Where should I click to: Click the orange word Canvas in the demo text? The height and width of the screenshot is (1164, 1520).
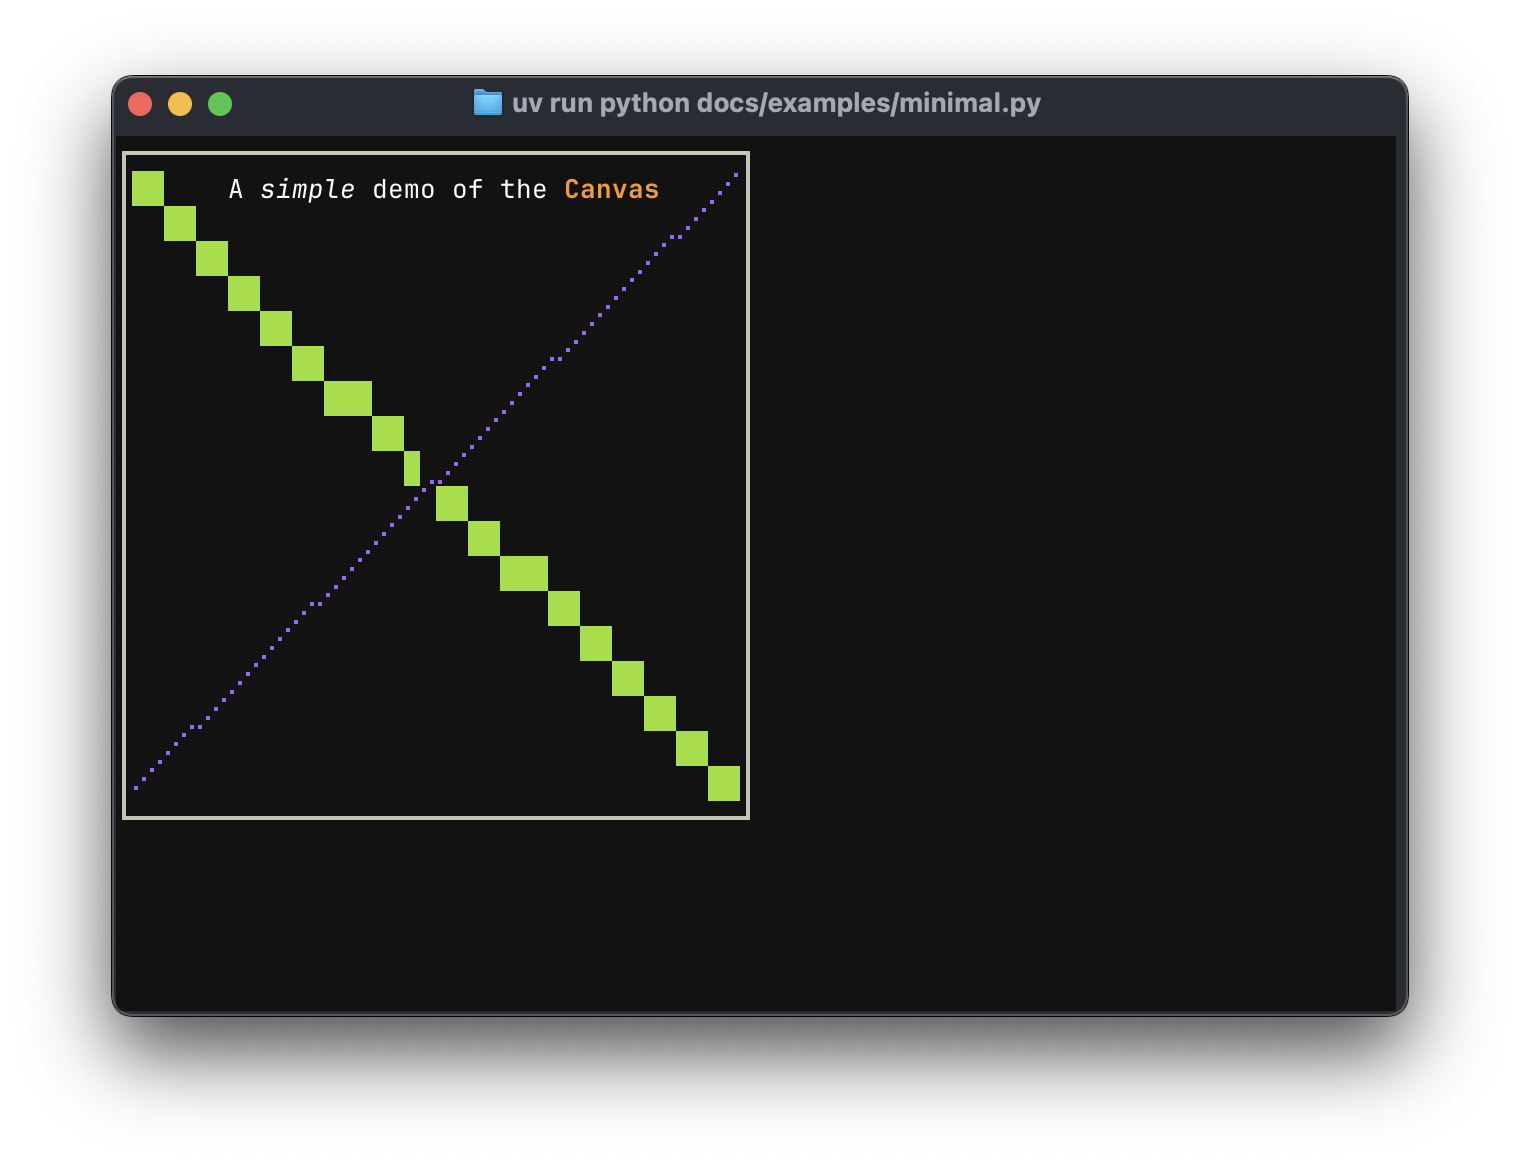[x=611, y=189]
